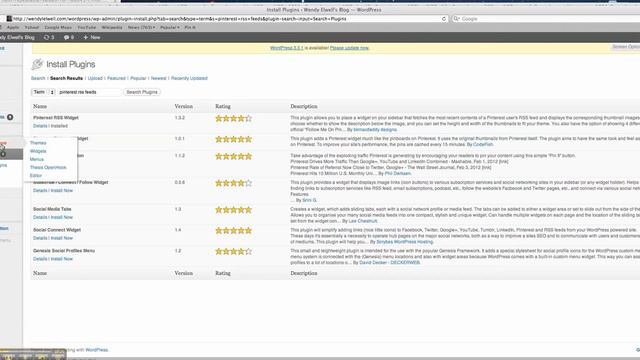
Task: Select Editor in the flyout menu
Action: [x=36, y=176]
